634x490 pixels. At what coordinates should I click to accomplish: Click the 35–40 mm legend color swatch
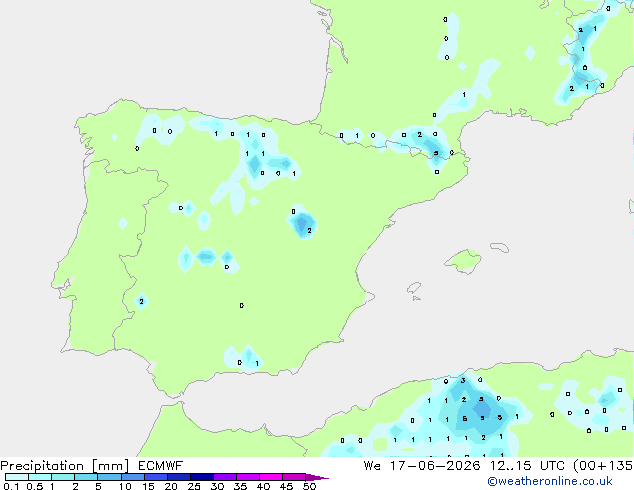click(247, 477)
